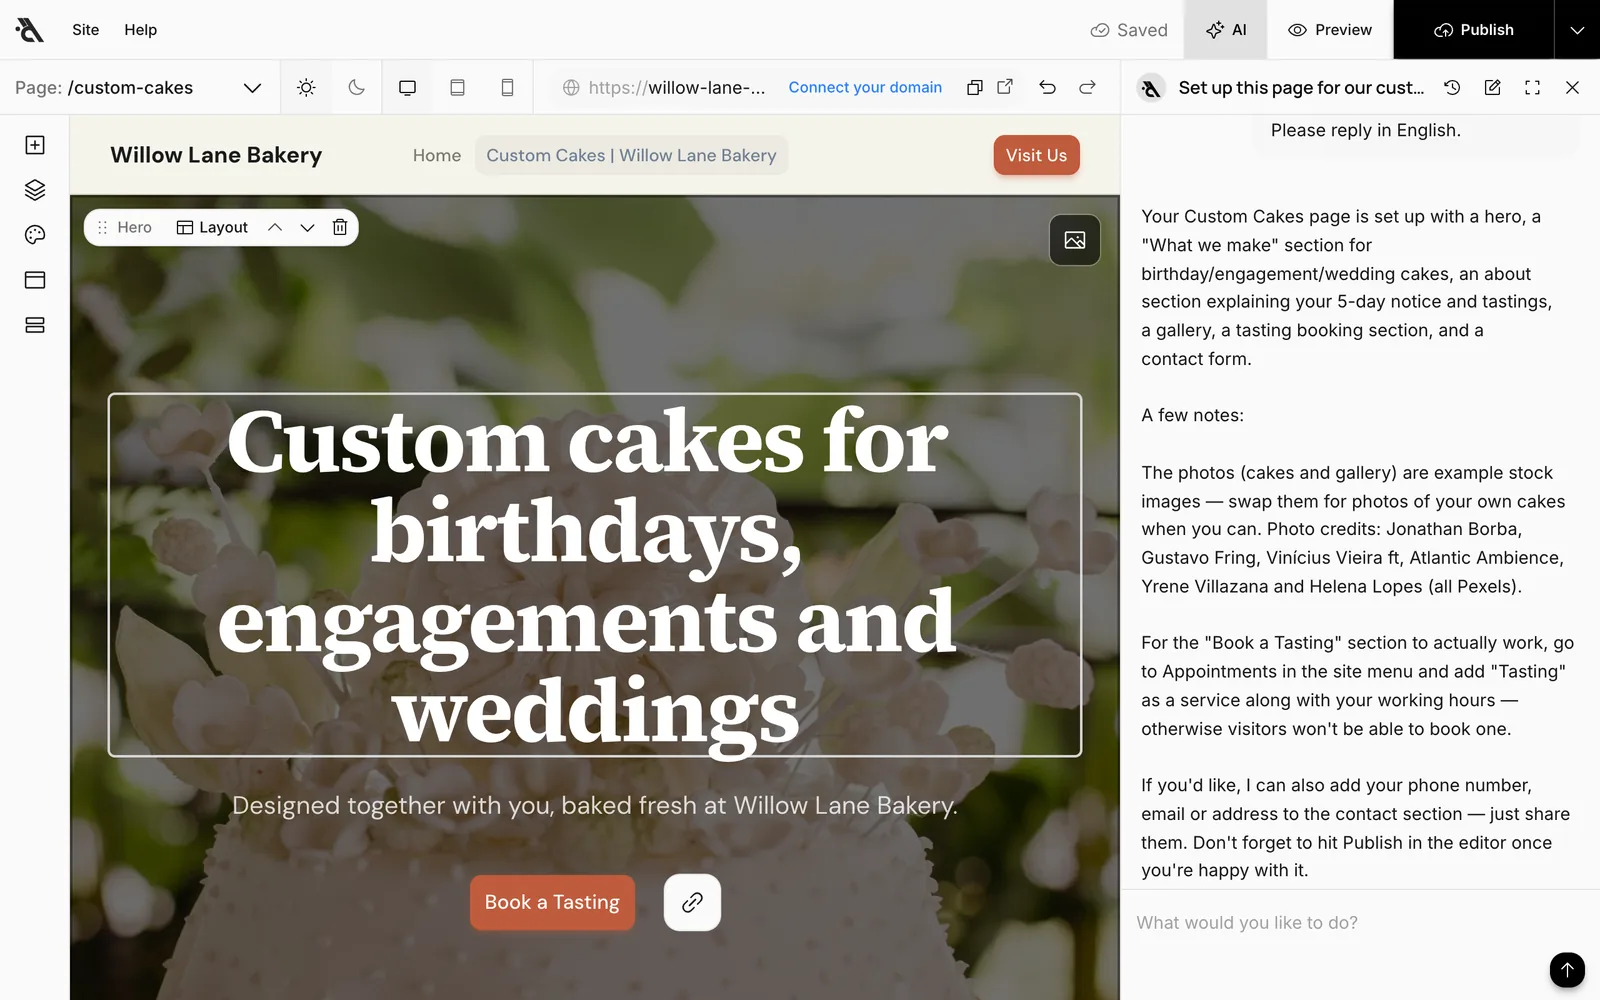Expand AI panel to fullscreen
Screen dimensions: 1600x1000
pos(1532,88)
